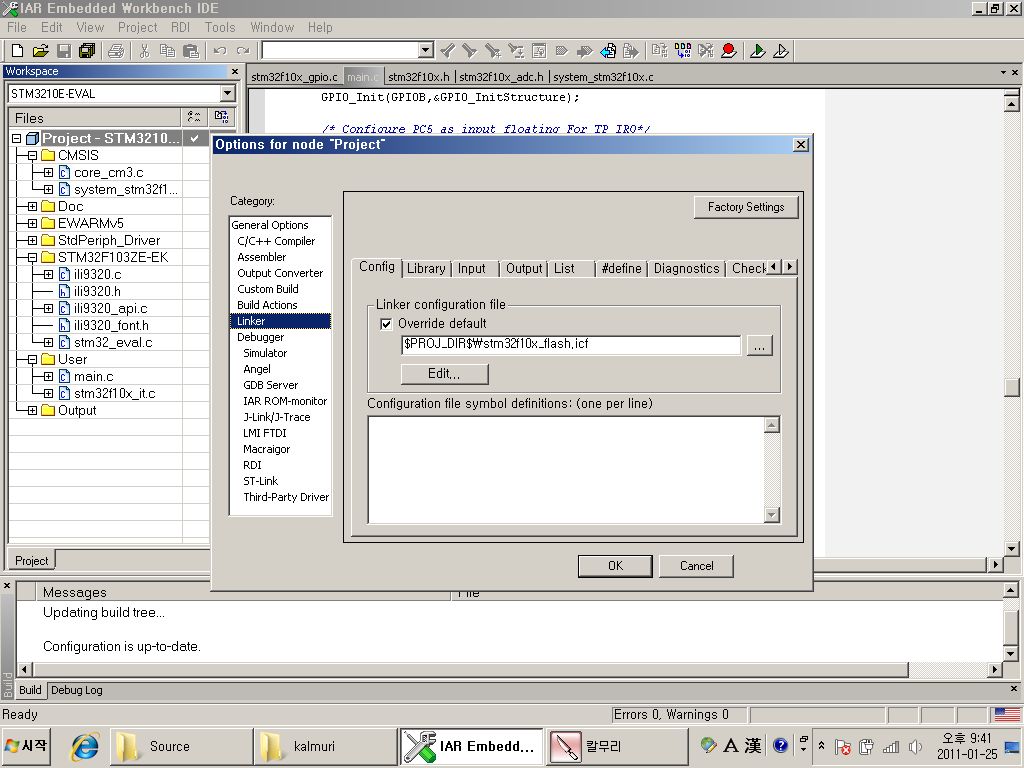This screenshot has width=1024, height=768.
Task: Click the Windows Start button
Action: pos(26,746)
